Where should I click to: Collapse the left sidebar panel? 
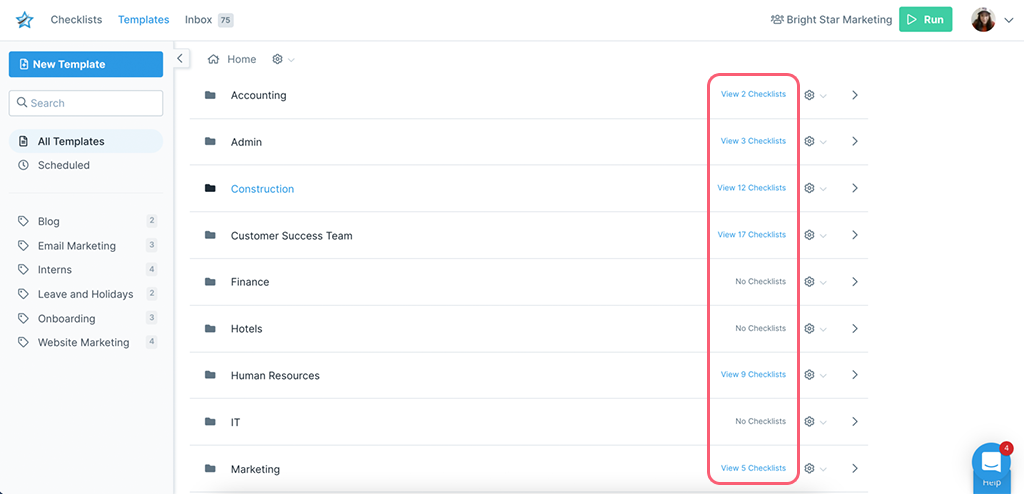click(x=180, y=59)
